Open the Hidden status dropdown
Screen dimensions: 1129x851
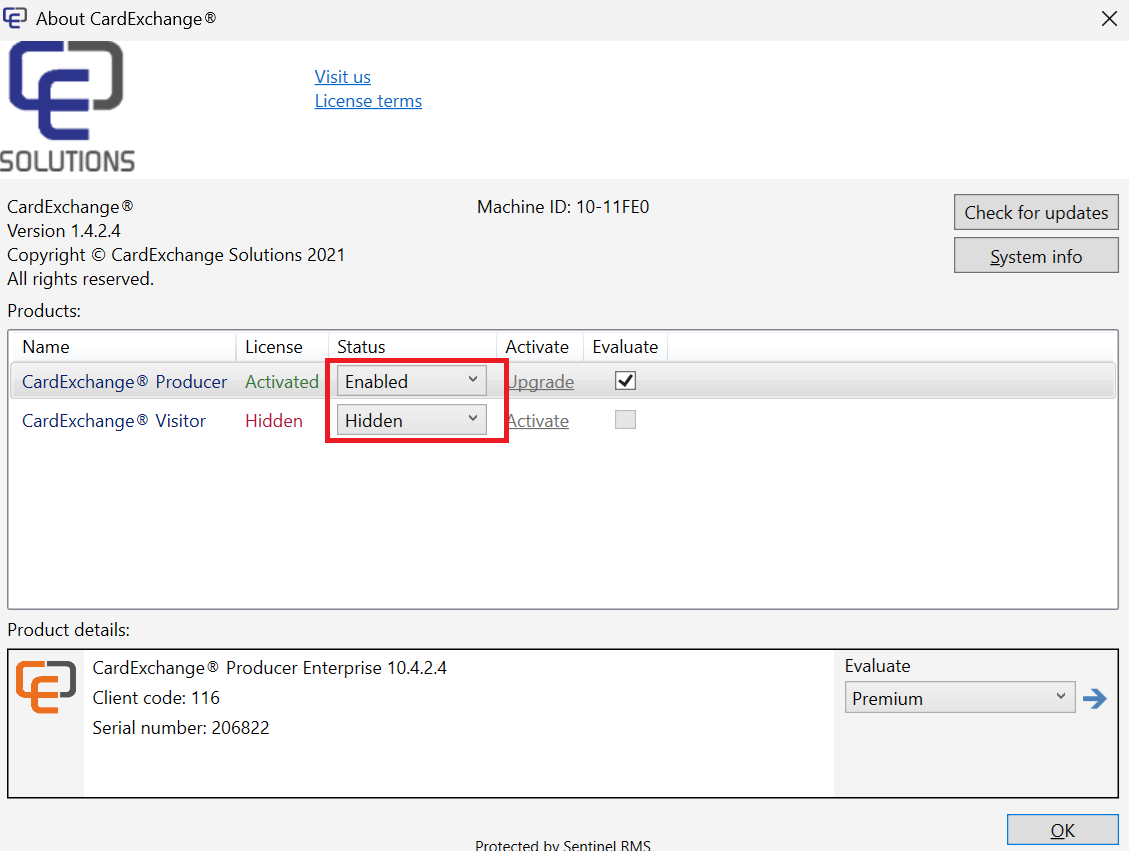tap(412, 420)
